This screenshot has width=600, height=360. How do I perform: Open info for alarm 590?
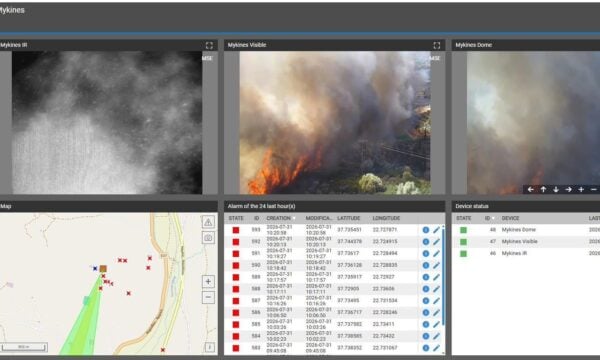click(426, 265)
